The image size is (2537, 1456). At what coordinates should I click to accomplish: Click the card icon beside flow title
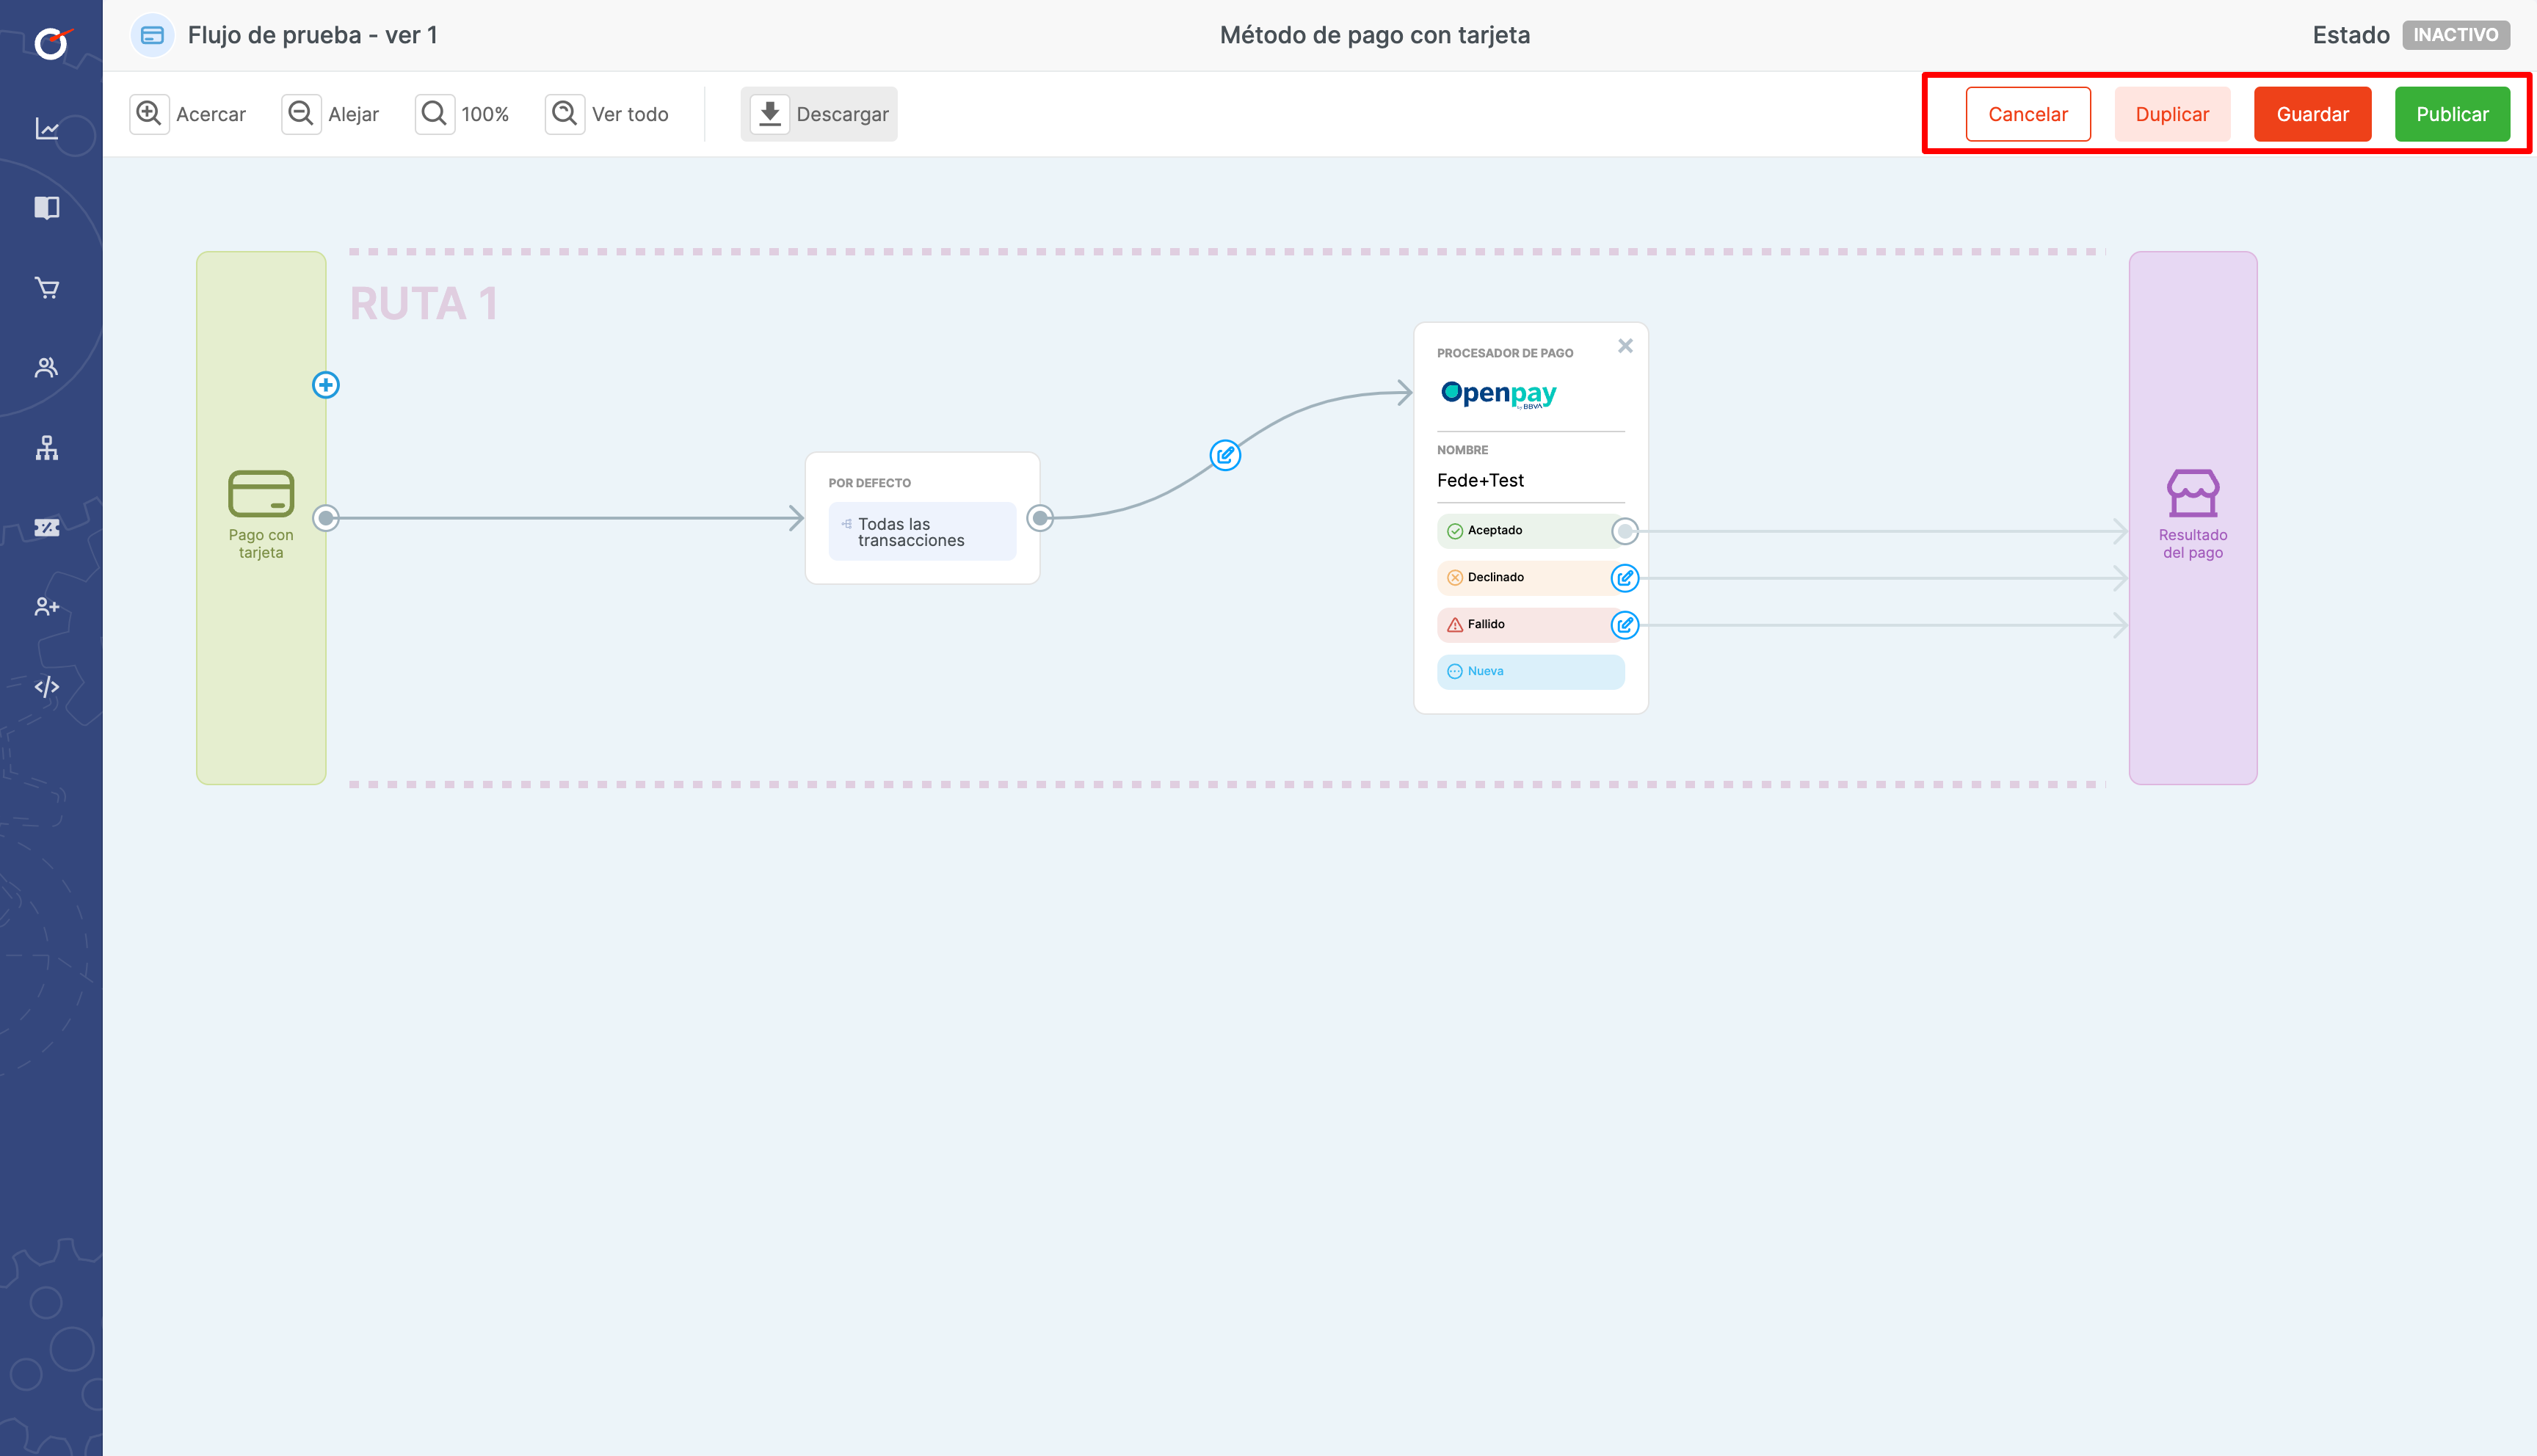pyautogui.click(x=152, y=35)
